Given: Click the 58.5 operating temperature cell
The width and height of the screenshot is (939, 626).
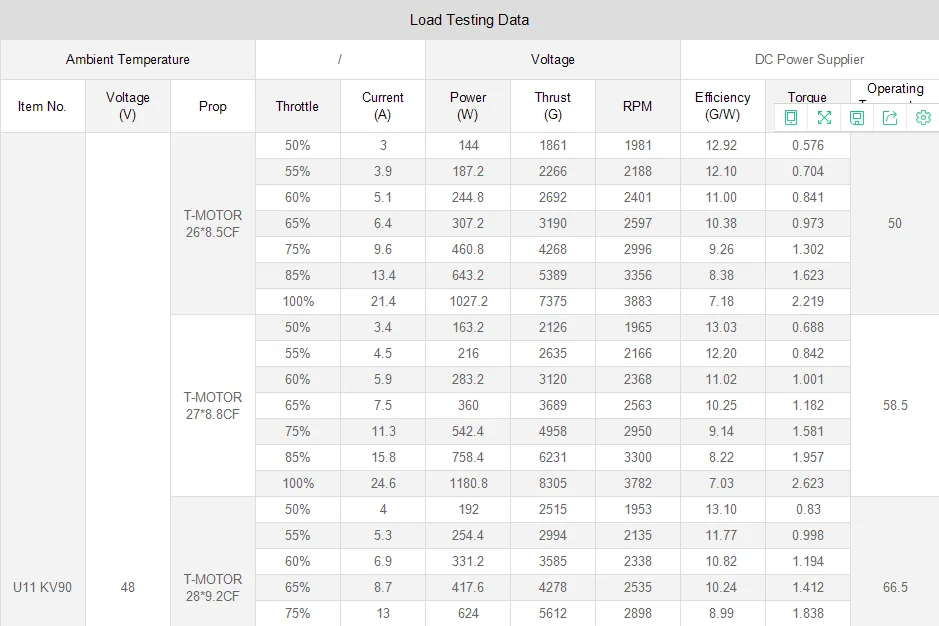Looking at the screenshot, I should [x=895, y=406].
